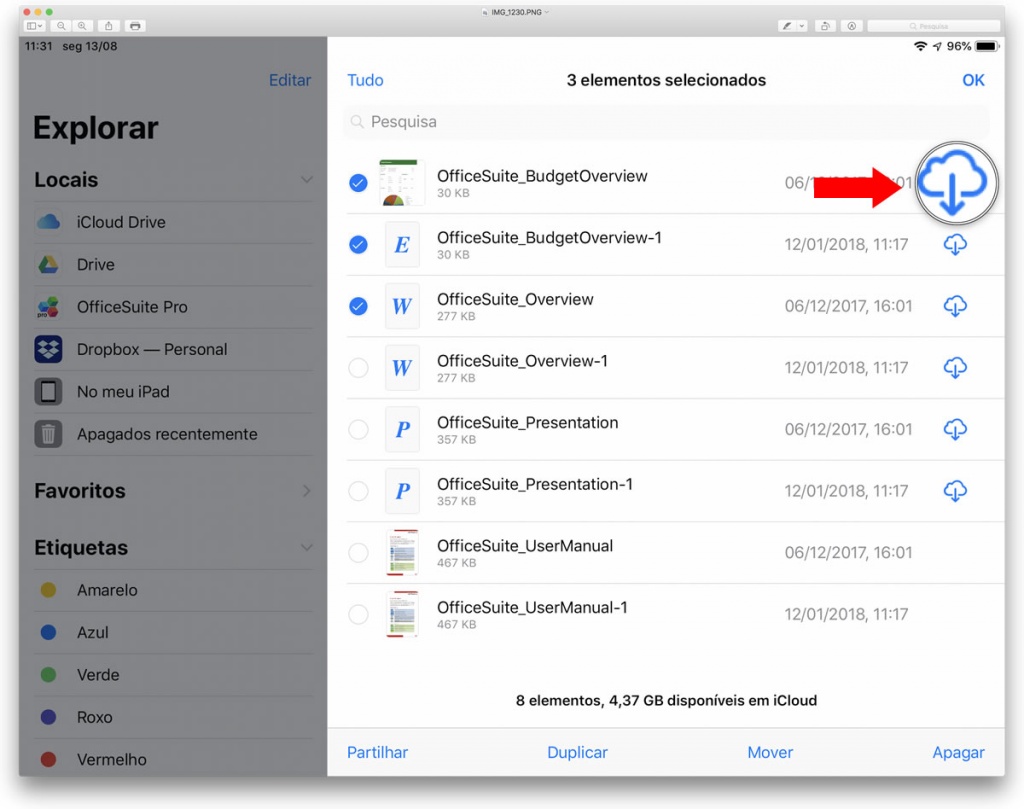Collapse the Etiquetas section
This screenshot has height=809, width=1024.
point(306,547)
